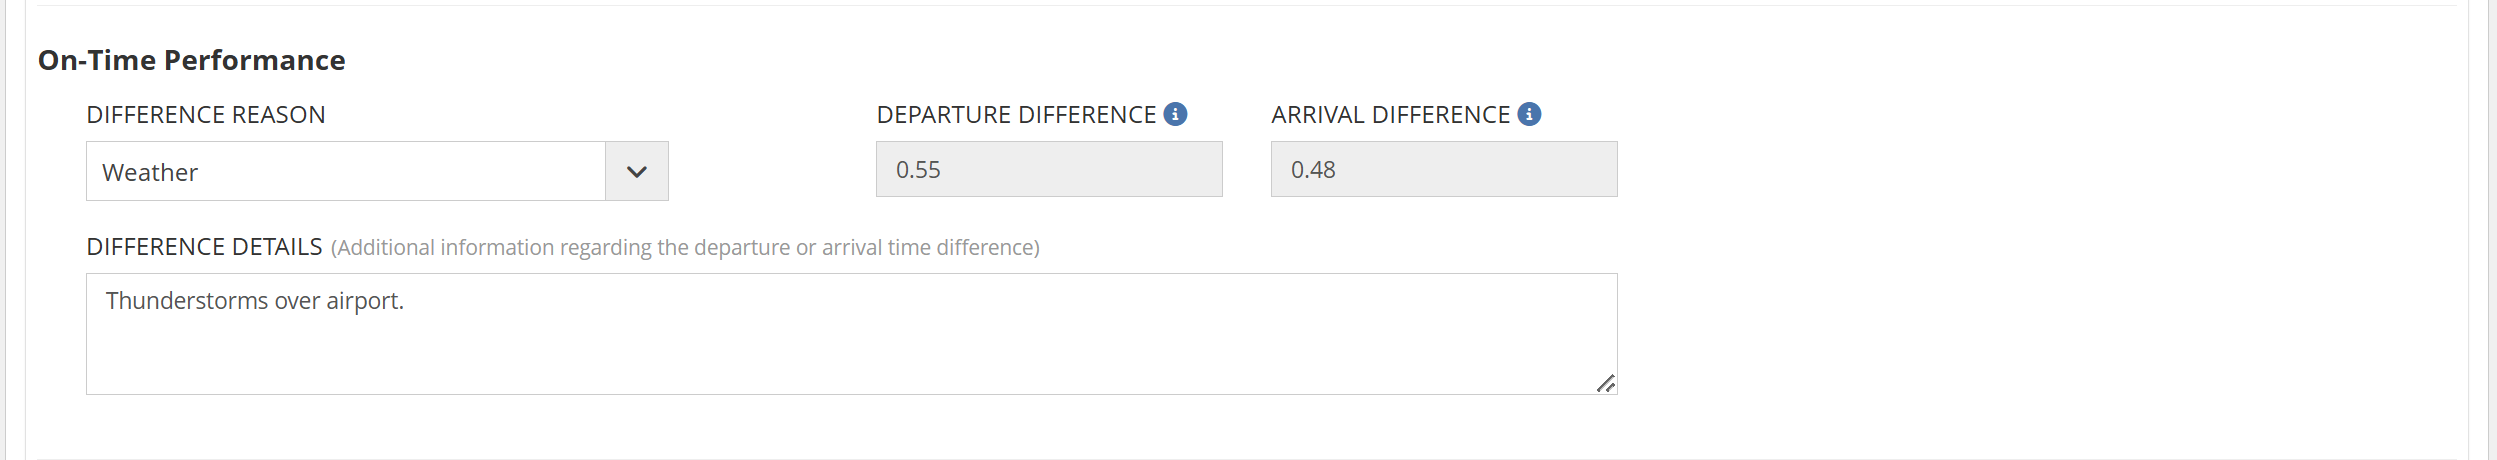Click the word "Weather" in reason selector
Viewport: 2497px width, 460px height.
pyautogui.click(x=150, y=173)
